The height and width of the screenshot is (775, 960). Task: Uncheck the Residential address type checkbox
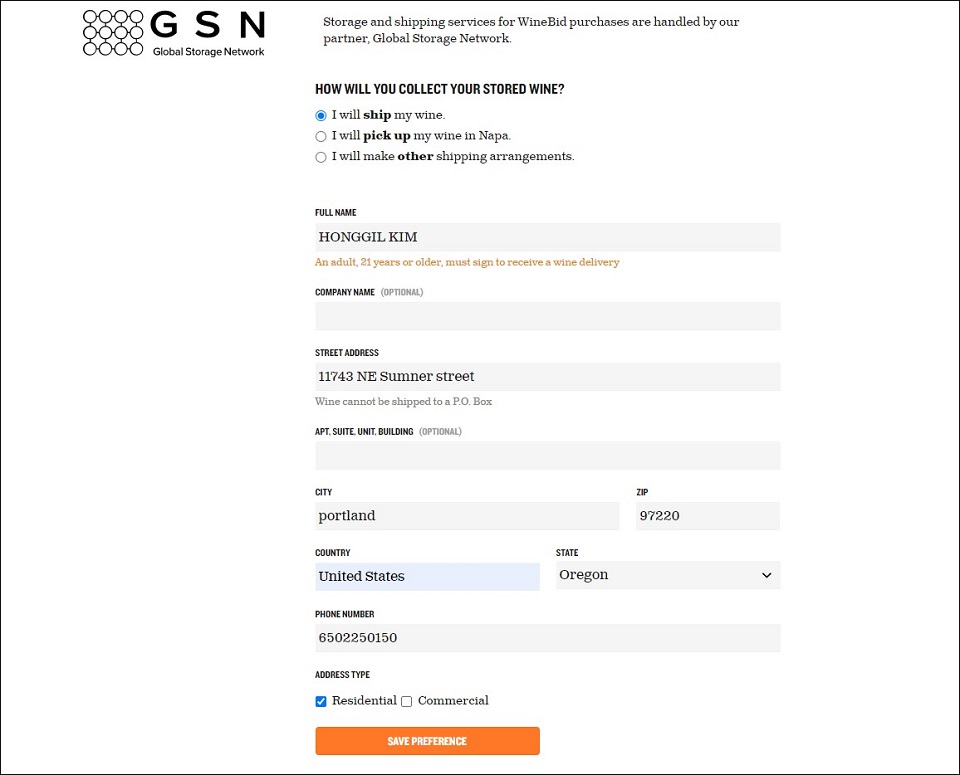(321, 701)
